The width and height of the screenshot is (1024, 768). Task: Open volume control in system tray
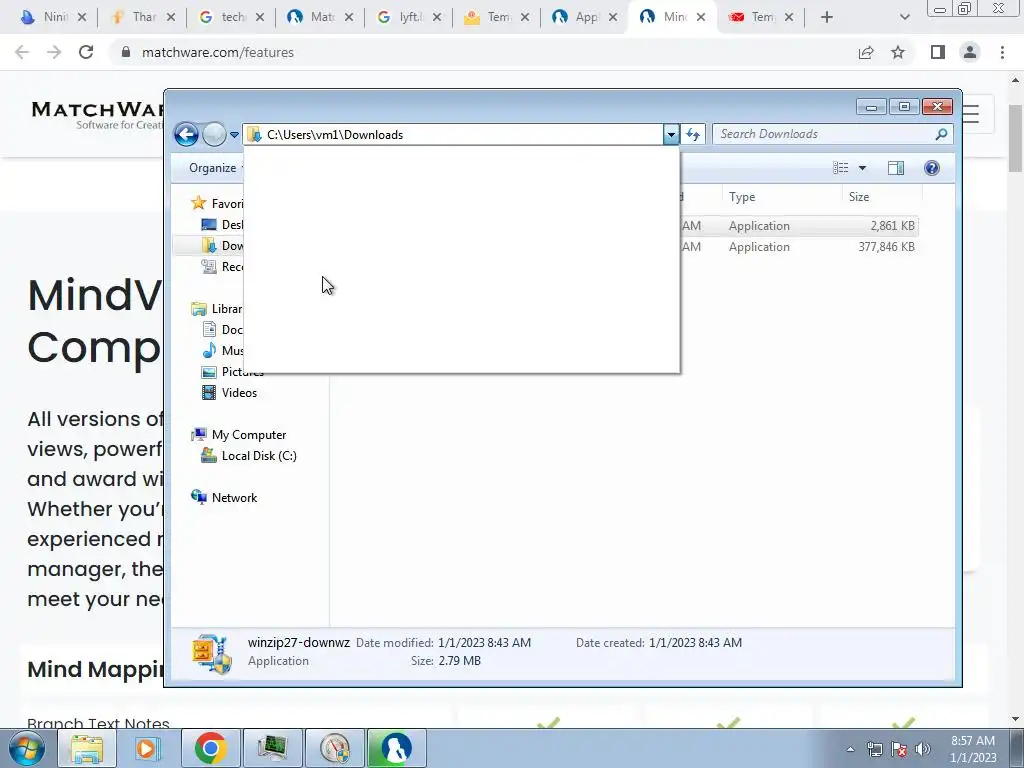click(923, 749)
